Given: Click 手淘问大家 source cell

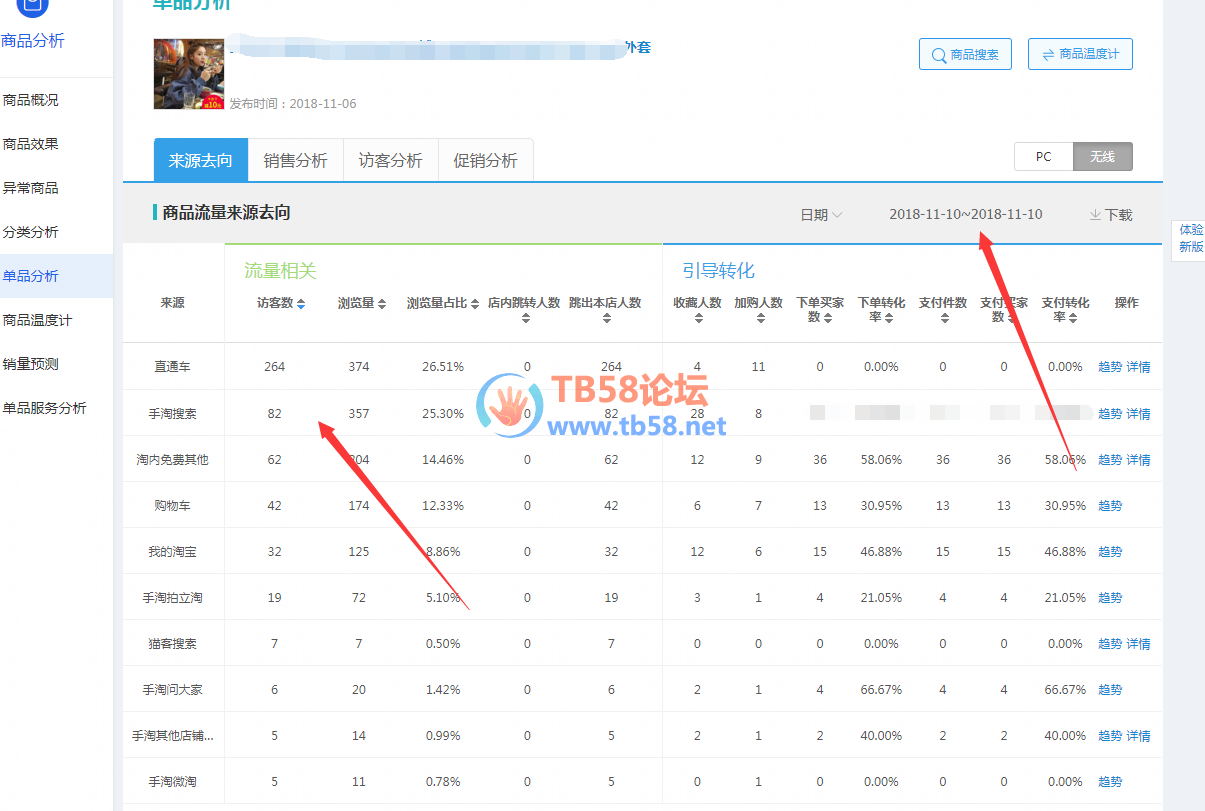Looking at the screenshot, I should click(x=173, y=690).
